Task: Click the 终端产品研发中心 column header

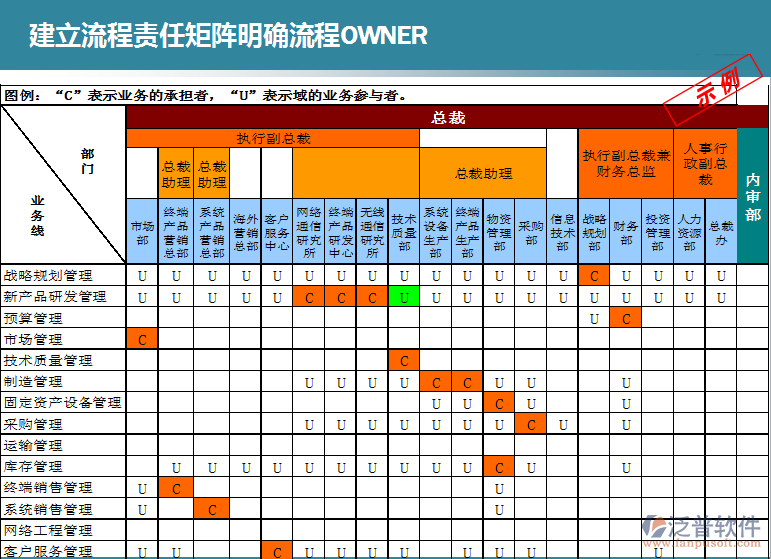Action: click(341, 231)
